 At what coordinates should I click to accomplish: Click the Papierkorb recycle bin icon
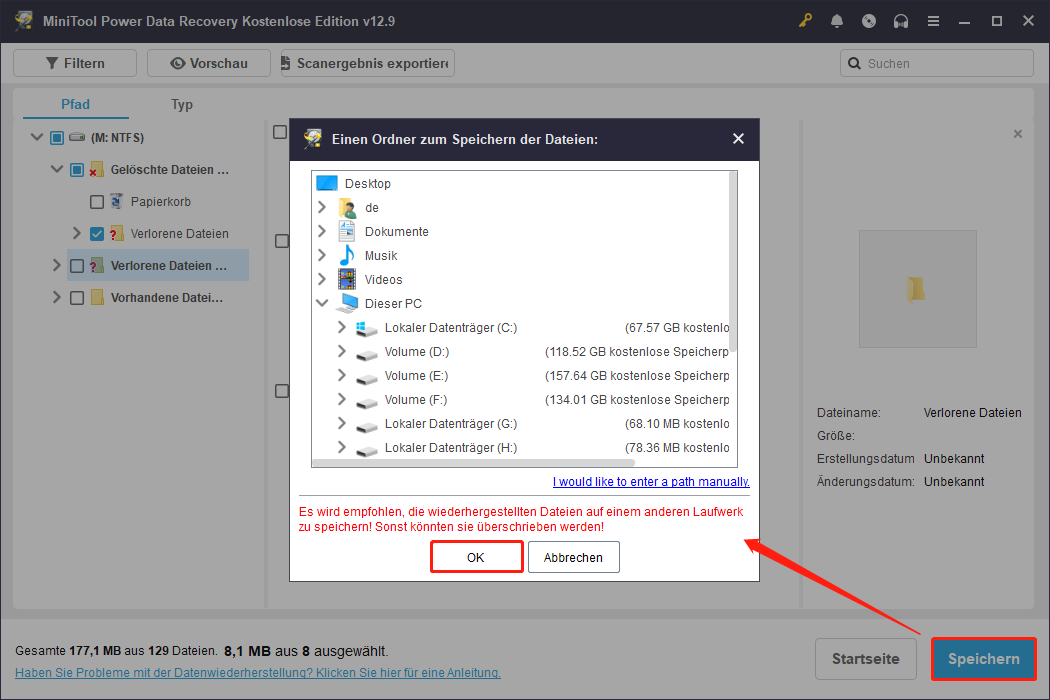(x=117, y=201)
